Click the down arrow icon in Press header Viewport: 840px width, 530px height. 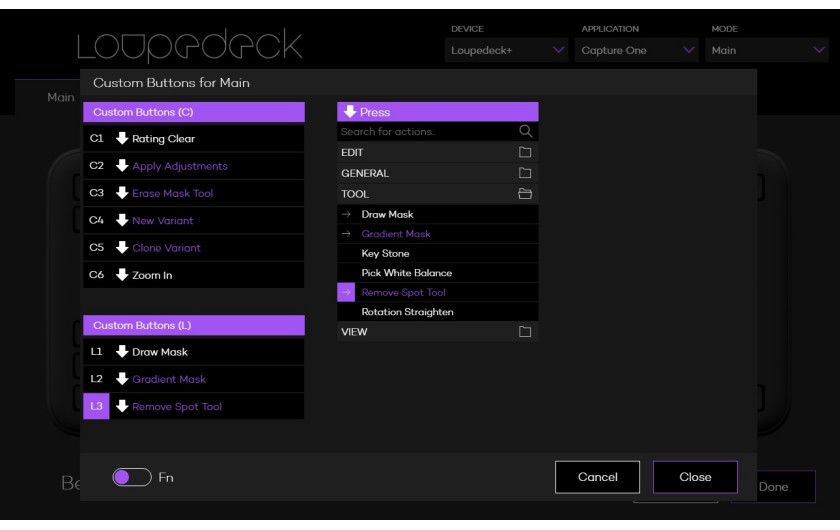click(x=350, y=111)
